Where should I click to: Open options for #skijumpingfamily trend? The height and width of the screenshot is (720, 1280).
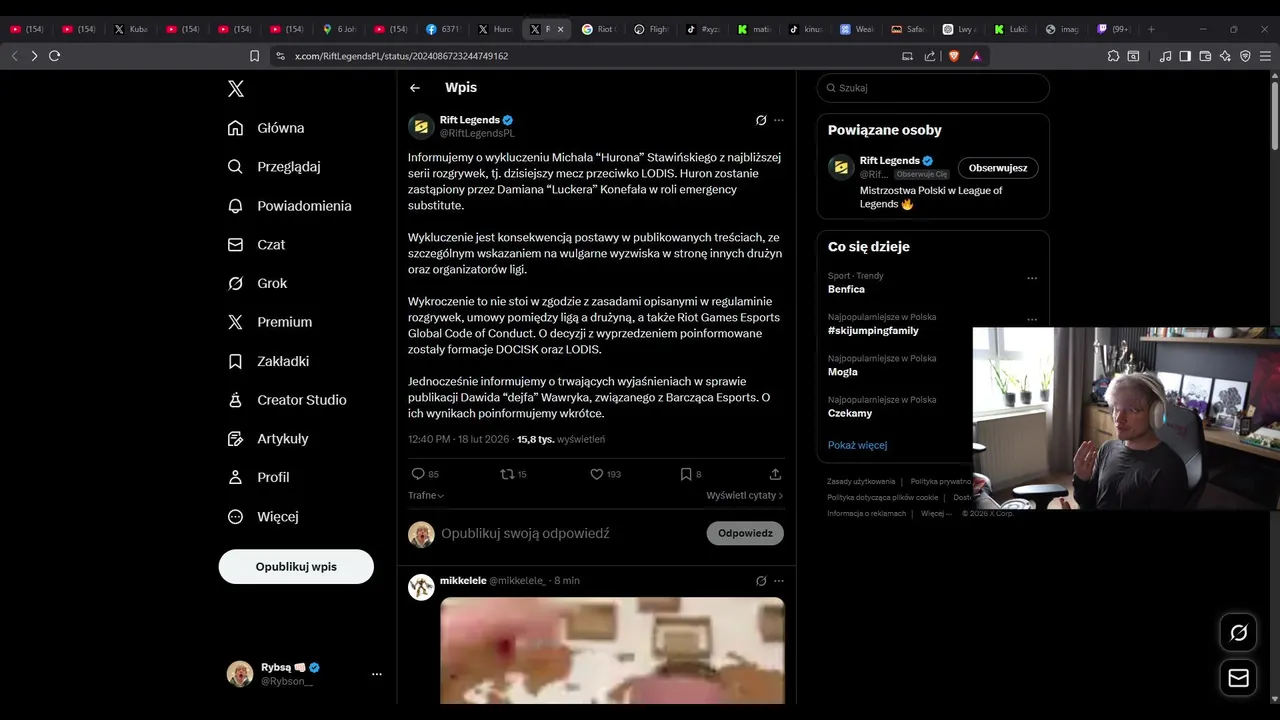1032,320
